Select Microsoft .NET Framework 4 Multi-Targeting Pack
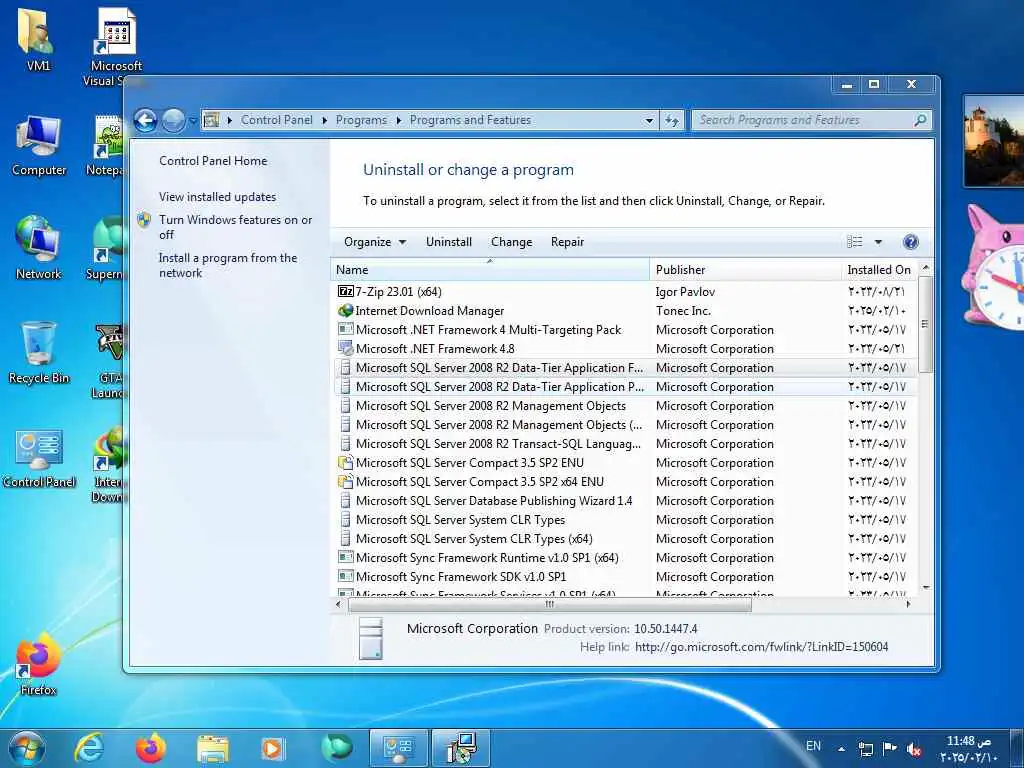1024x768 pixels. 625,330
